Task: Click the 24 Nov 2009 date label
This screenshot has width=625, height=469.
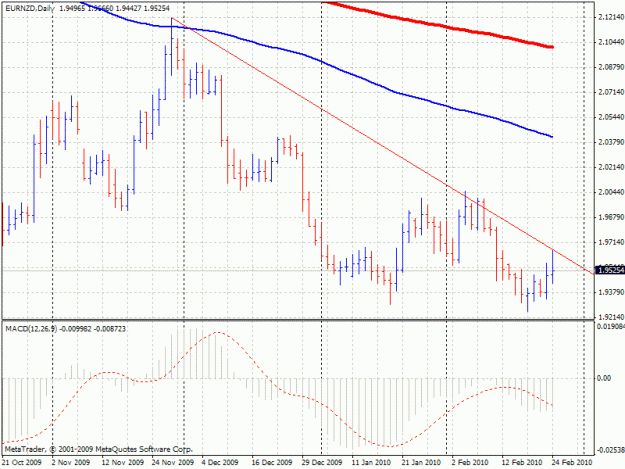Action: [x=173, y=462]
